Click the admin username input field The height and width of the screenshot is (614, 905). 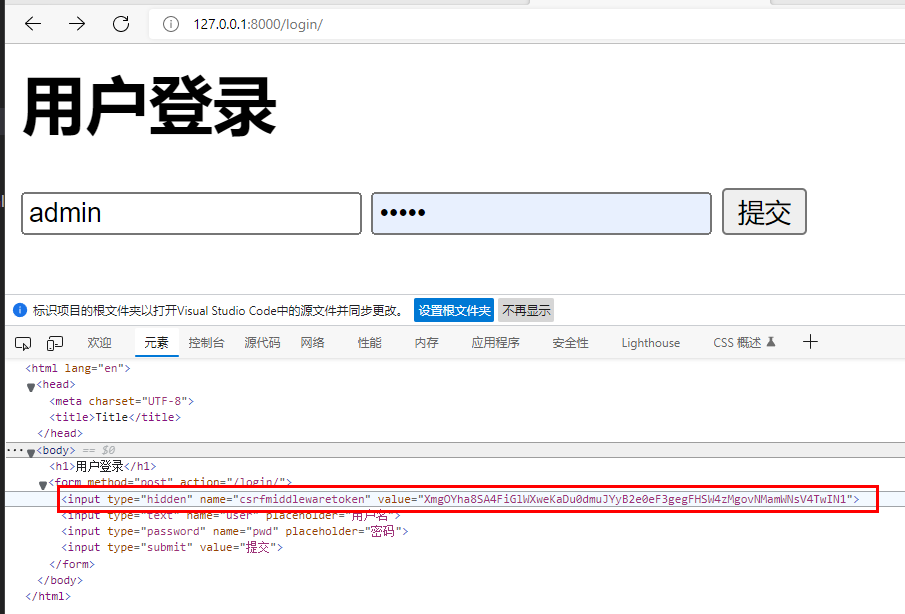tap(190, 212)
